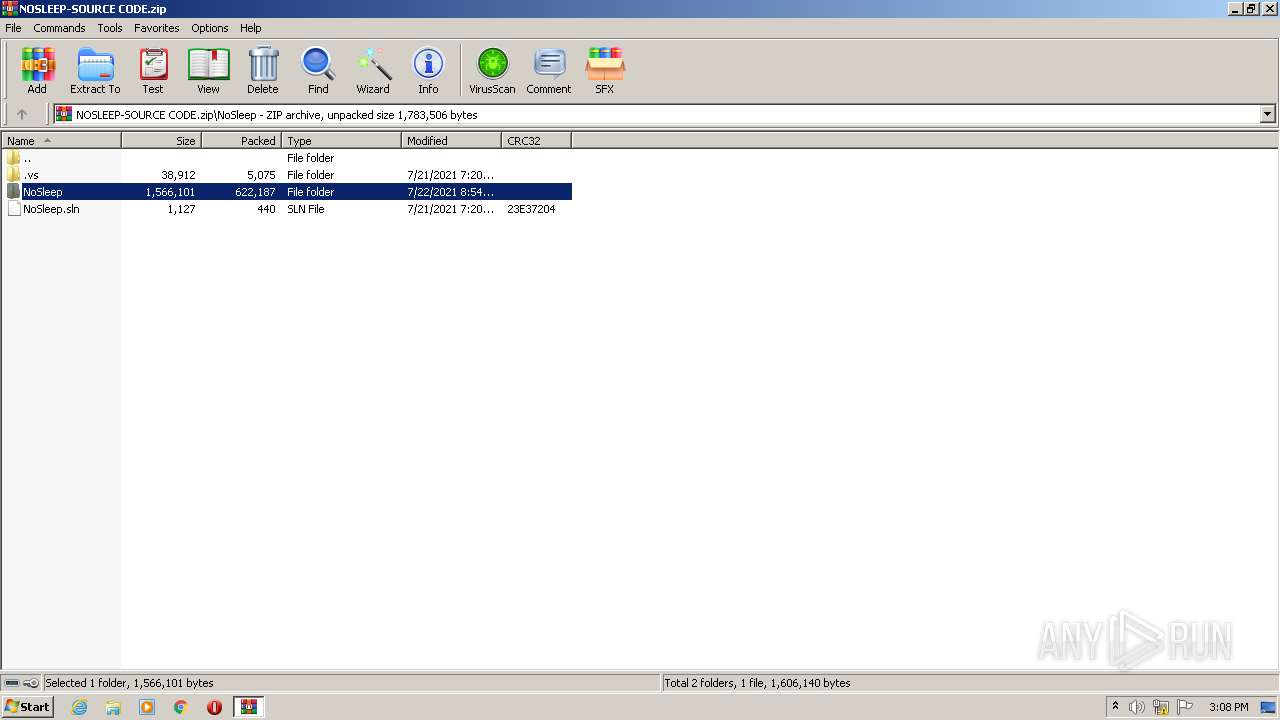Click the Add files toolbar icon
Image resolution: width=1280 pixels, height=720 pixels.
(37, 70)
